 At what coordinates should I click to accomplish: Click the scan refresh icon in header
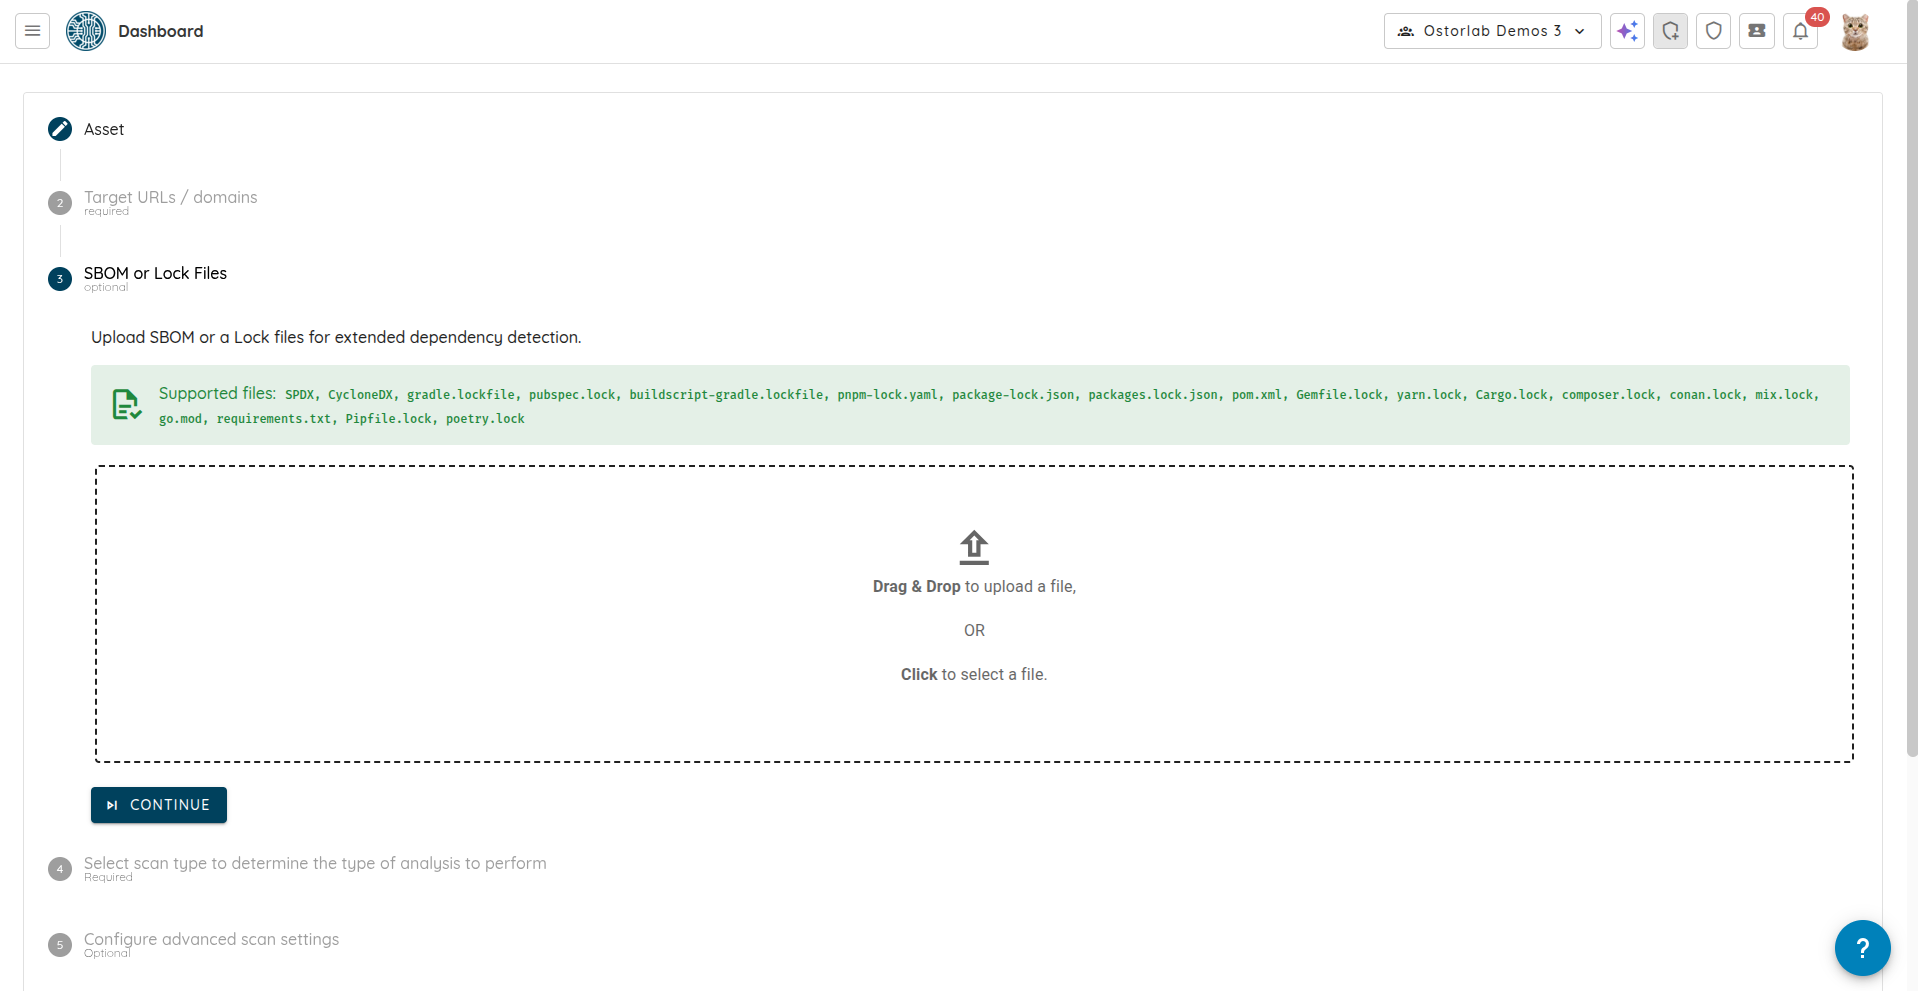tap(1670, 31)
